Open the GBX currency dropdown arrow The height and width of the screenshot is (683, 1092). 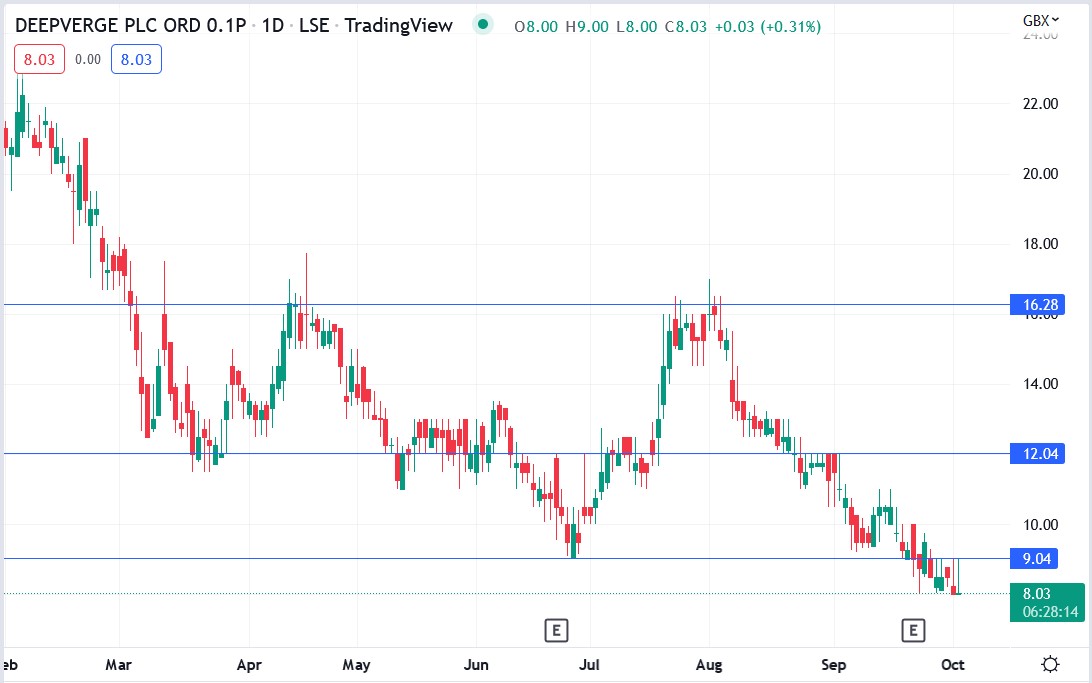click(1056, 18)
